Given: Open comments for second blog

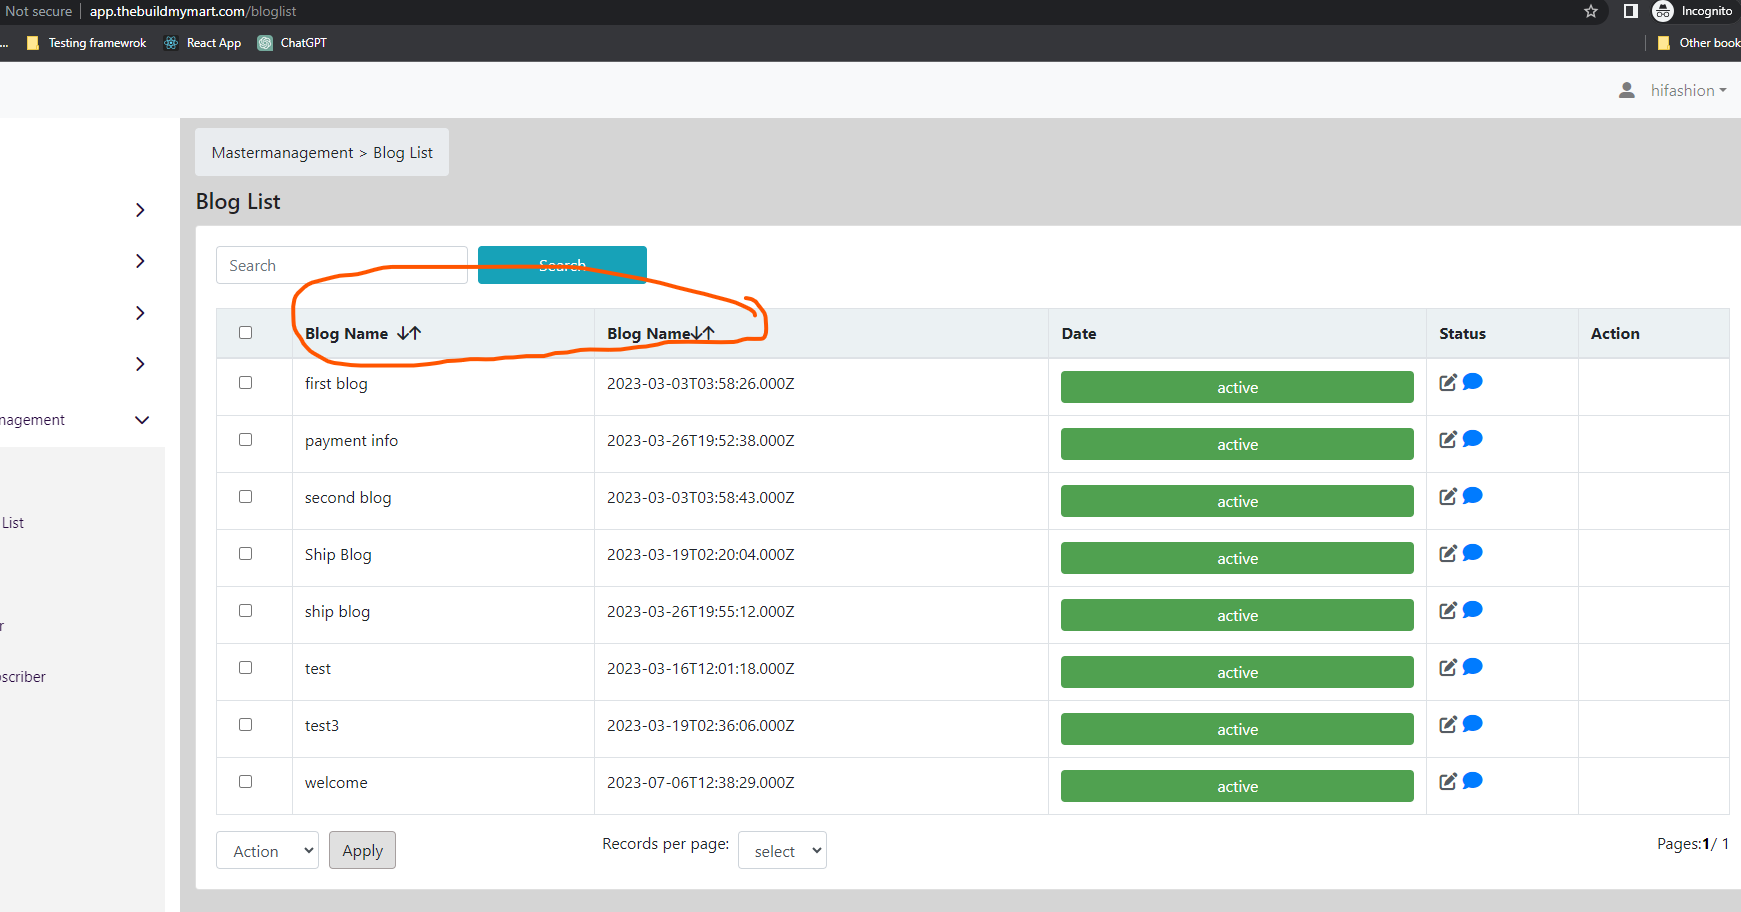Looking at the screenshot, I should tap(1473, 496).
